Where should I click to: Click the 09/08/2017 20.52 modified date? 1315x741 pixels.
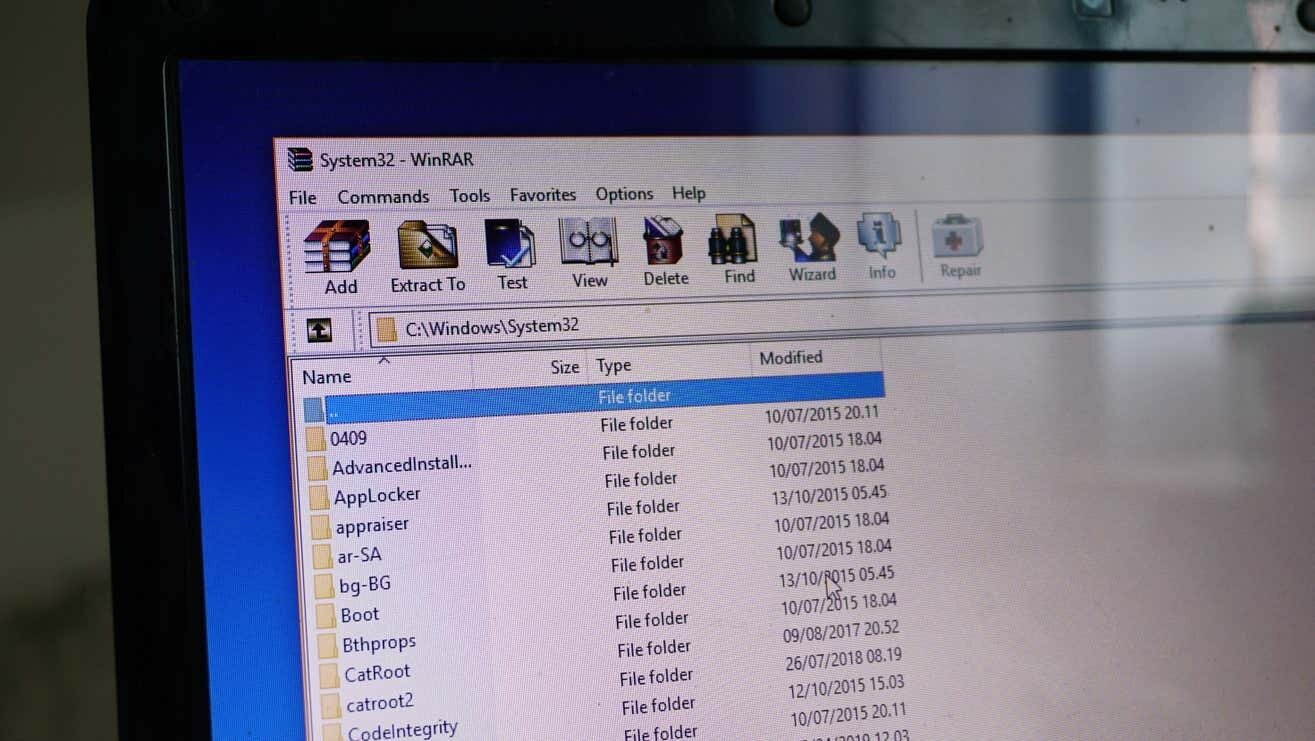pyautogui.click(x=841, y=630)
